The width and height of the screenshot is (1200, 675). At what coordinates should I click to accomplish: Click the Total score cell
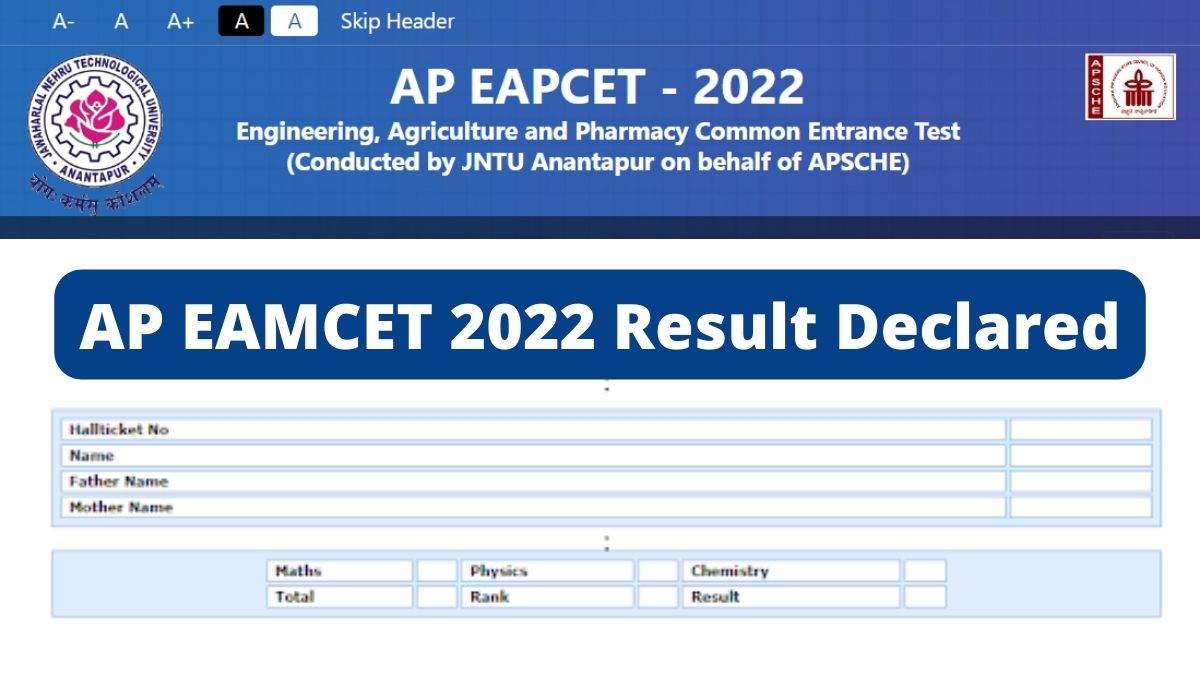point(340,597)
